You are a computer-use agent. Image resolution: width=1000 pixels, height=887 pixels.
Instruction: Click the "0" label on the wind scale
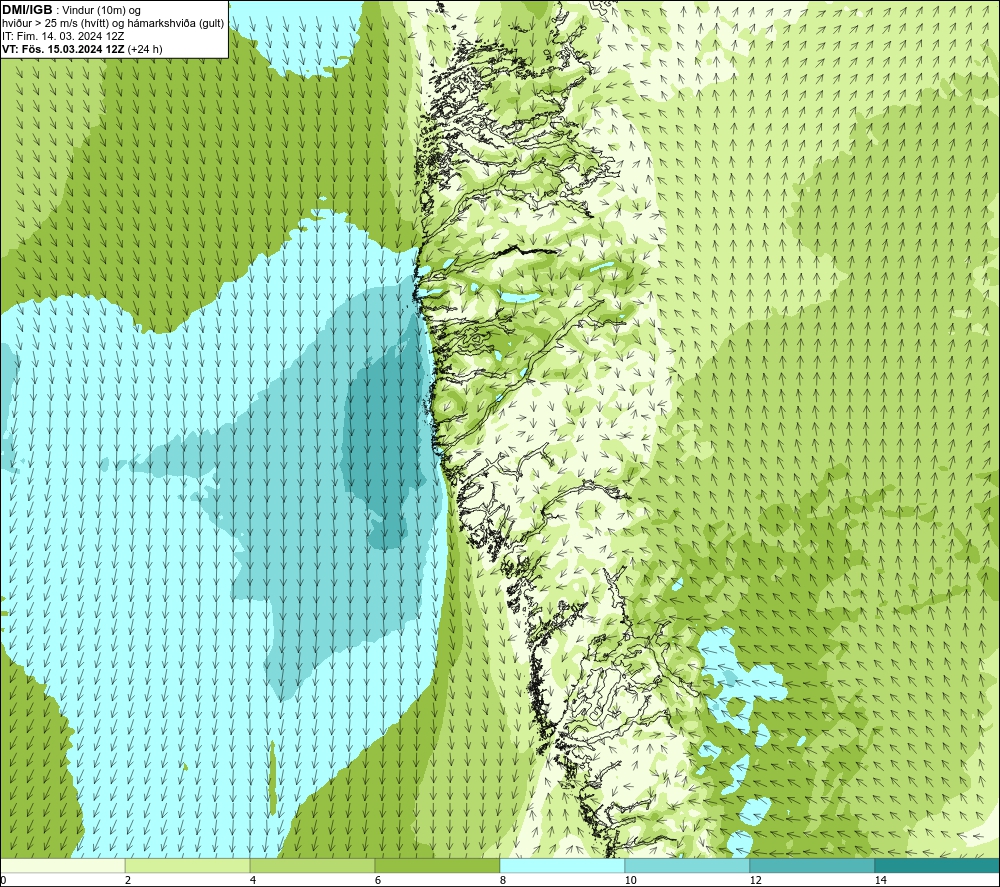pyautogui.click(x=3, y=880)
